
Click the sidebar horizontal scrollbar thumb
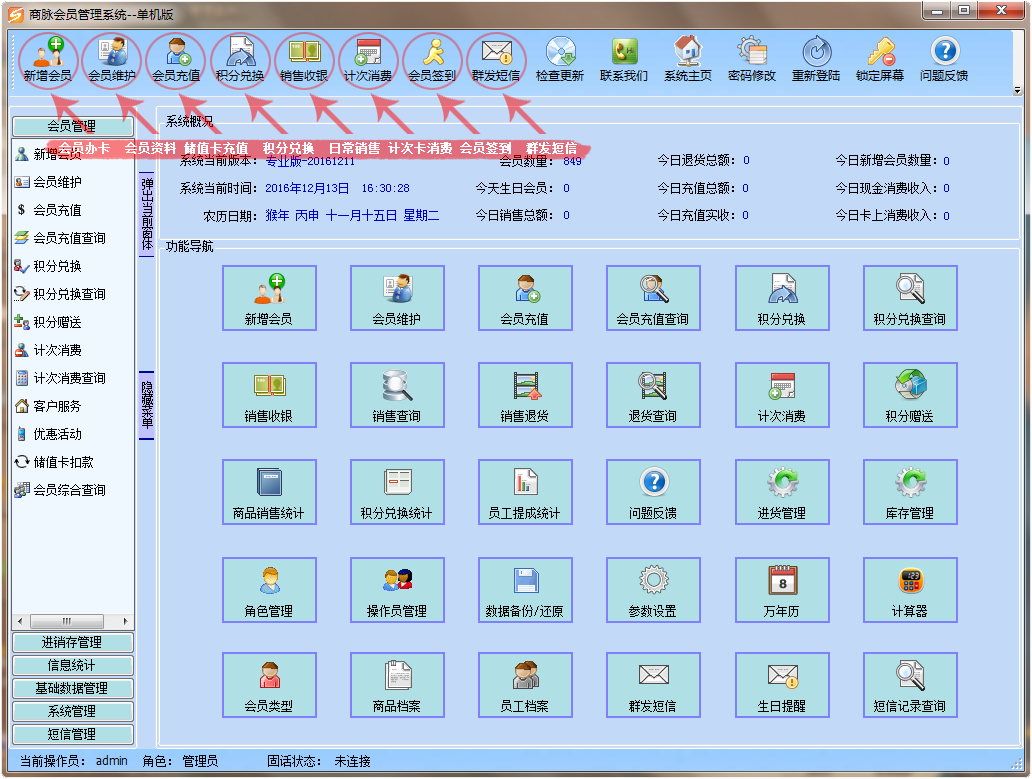pyautogui.click(x=66, y=621)
